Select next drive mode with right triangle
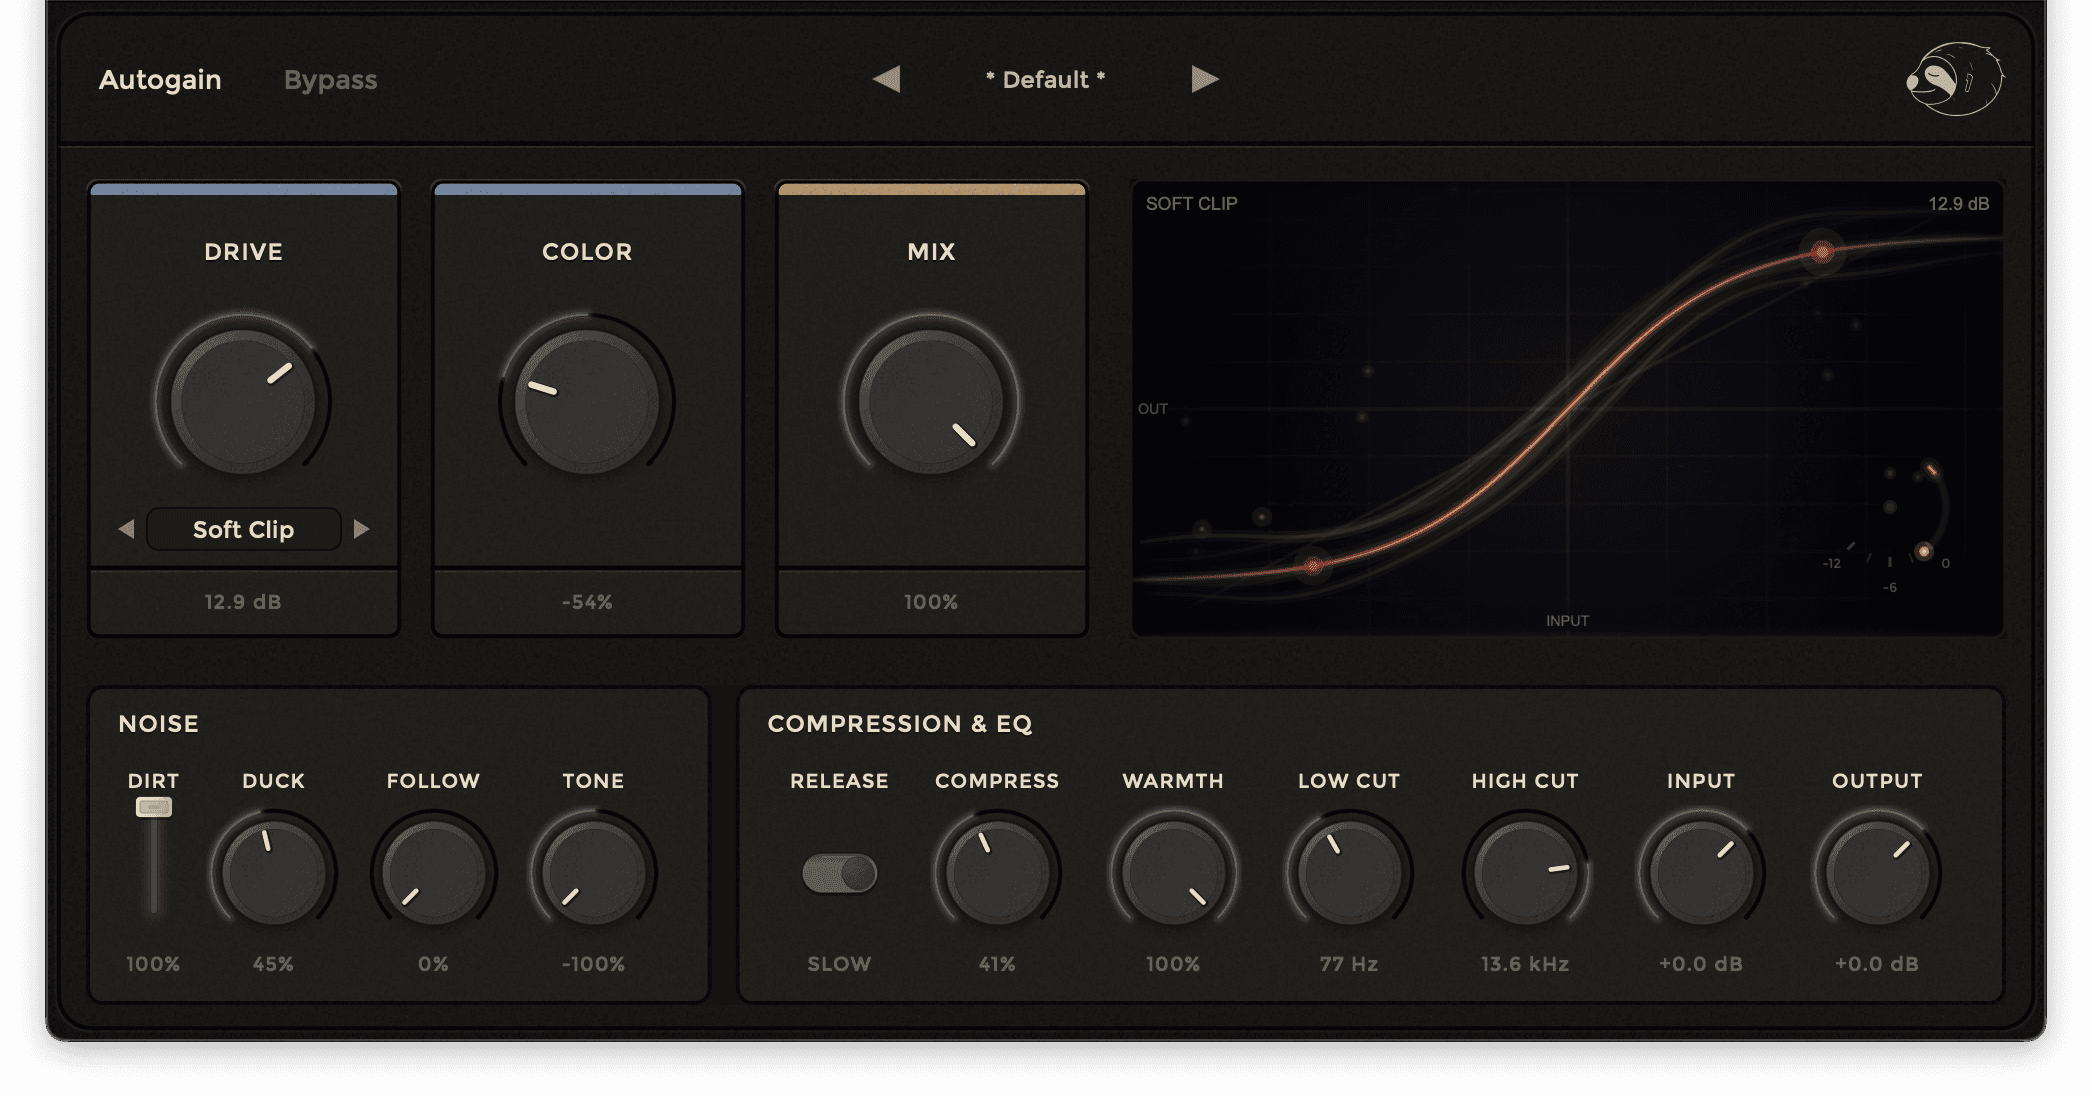The width and height of the screenshot is (2092, 1095). (362, 529)
